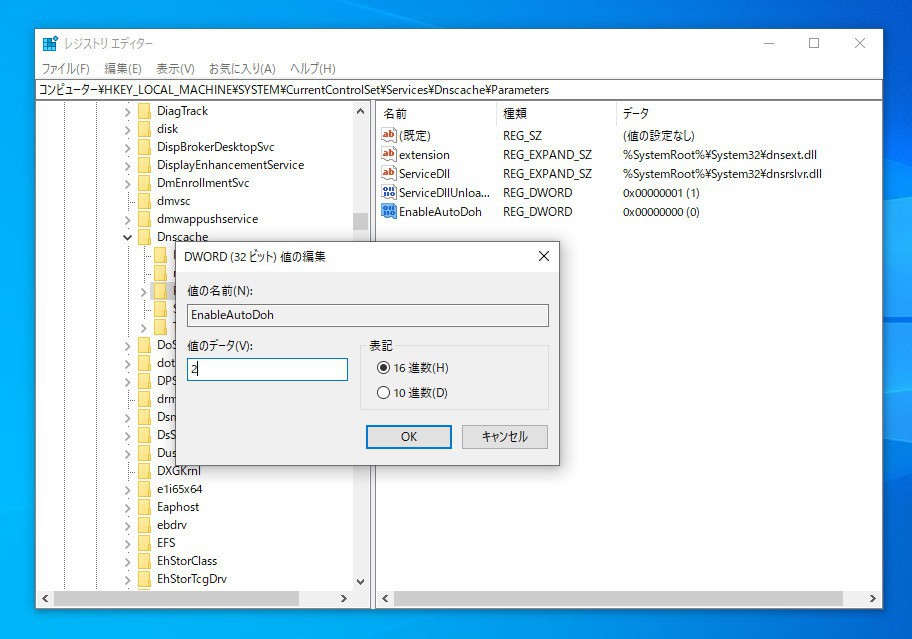Maximize the Registry Editor window

(x=814, y=43)
